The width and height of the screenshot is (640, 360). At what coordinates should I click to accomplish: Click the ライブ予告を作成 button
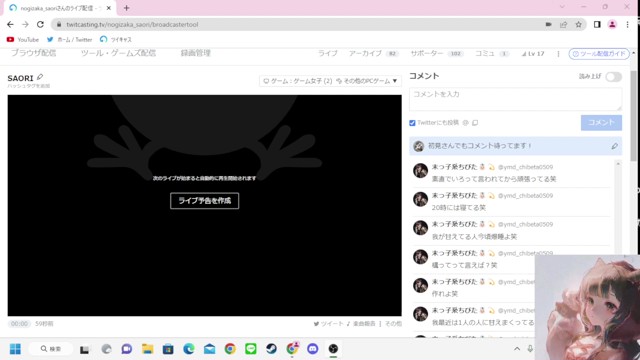(x=204, y=200)
